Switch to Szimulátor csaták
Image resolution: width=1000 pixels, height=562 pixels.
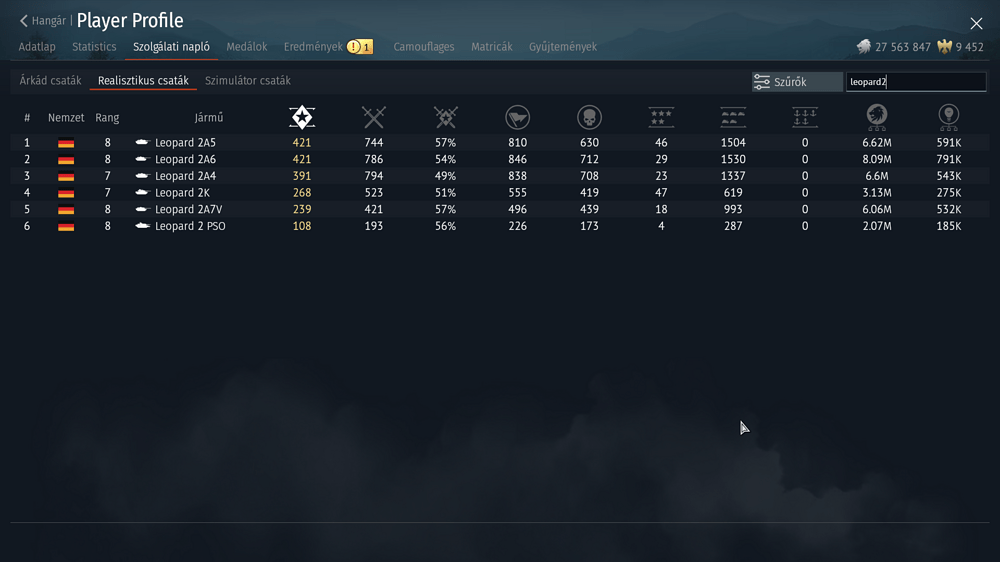point(247,80)
